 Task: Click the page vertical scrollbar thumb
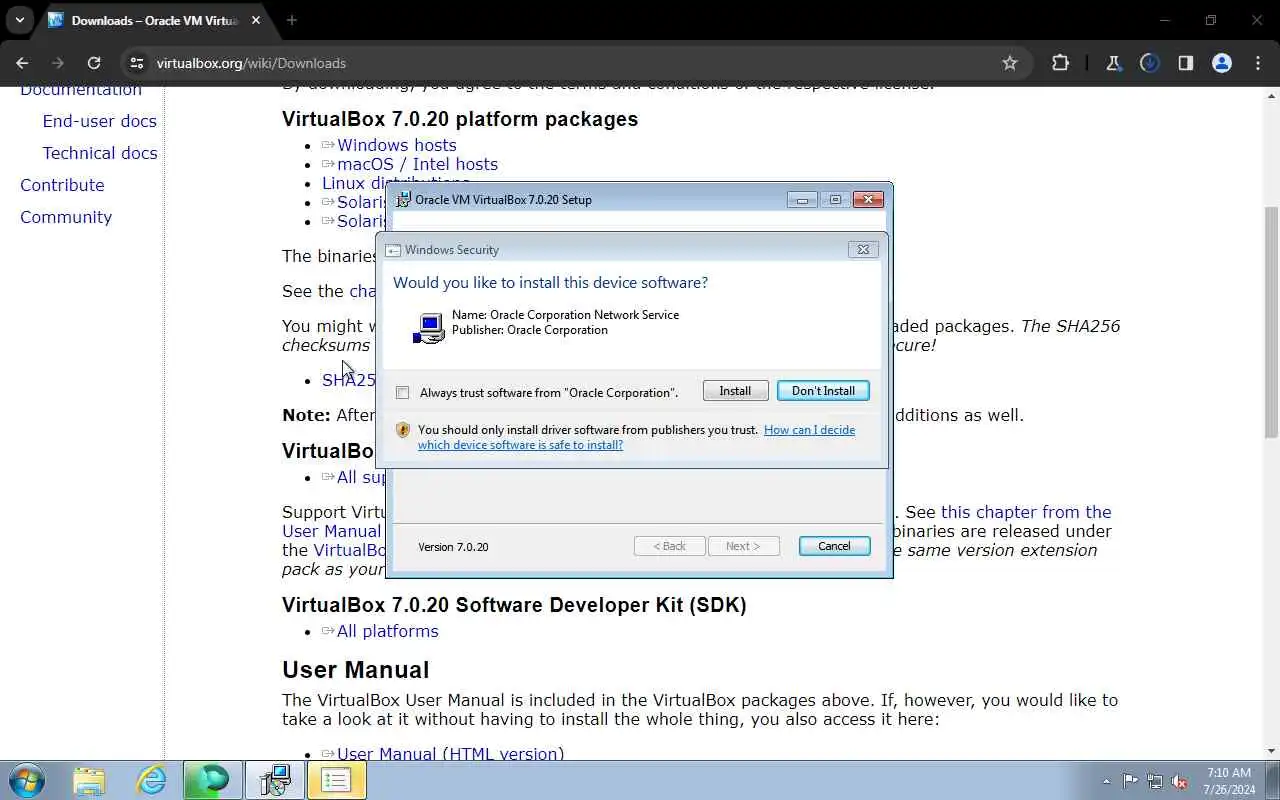click(1271, 321)
